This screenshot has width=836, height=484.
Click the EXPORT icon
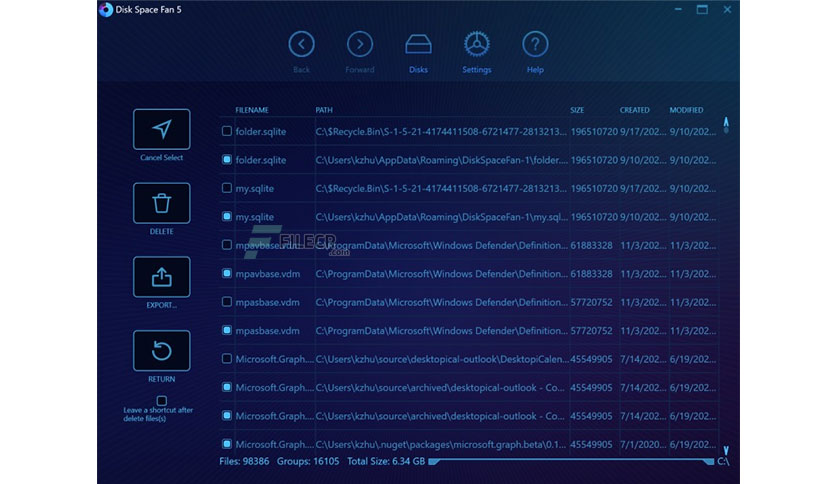pos(162,277)
